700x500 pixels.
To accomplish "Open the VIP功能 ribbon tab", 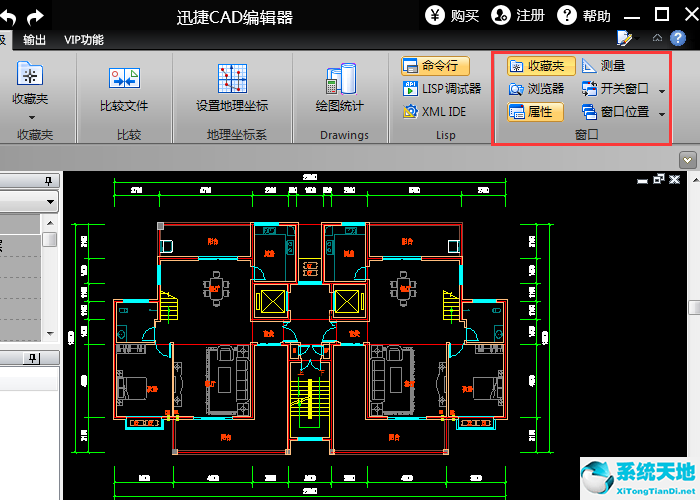I will (x=83, y=40).
